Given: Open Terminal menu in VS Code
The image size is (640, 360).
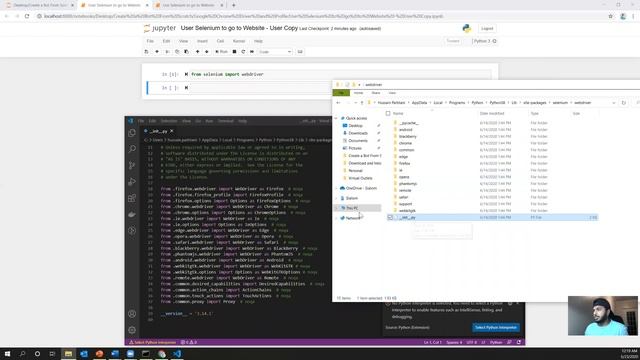Looking at the screenshot, I should point(225,121).
